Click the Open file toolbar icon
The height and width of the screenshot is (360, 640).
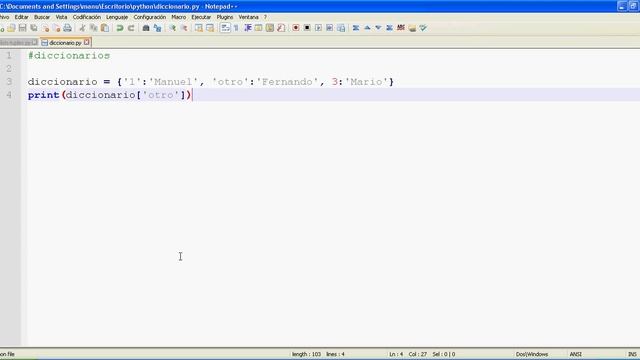coord(11,28)
